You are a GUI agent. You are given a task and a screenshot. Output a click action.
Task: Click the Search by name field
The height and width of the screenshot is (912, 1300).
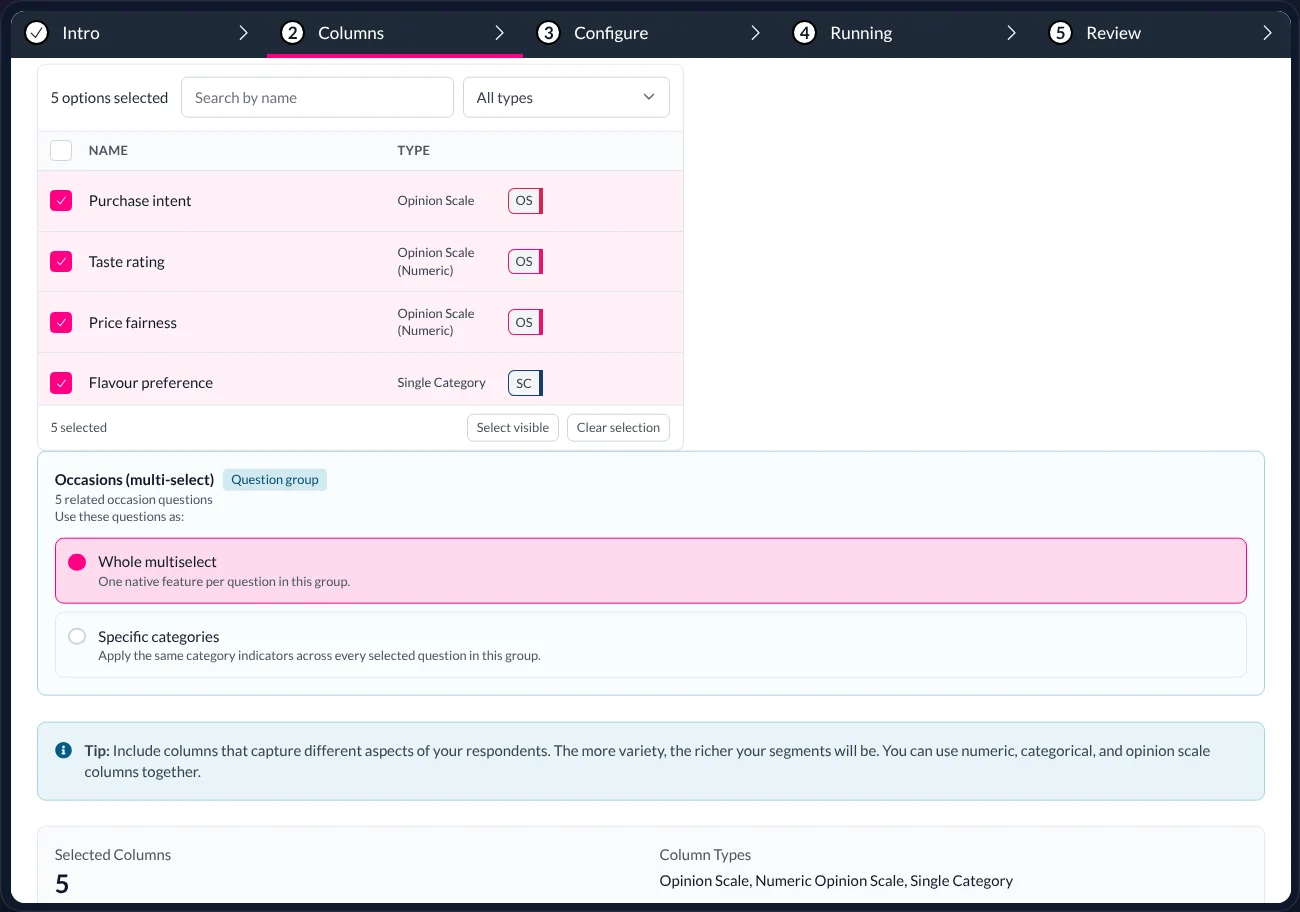[x=317, y=98]
